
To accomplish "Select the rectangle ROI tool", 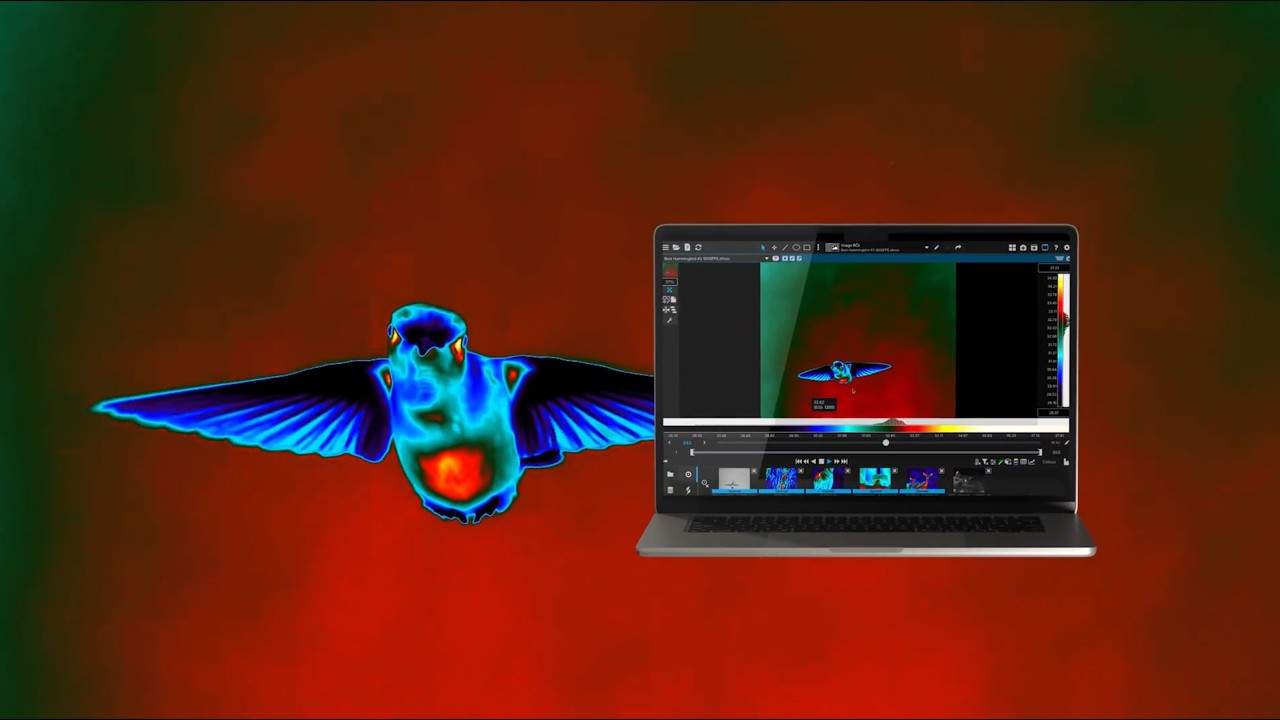I will [x=807, y=247].
